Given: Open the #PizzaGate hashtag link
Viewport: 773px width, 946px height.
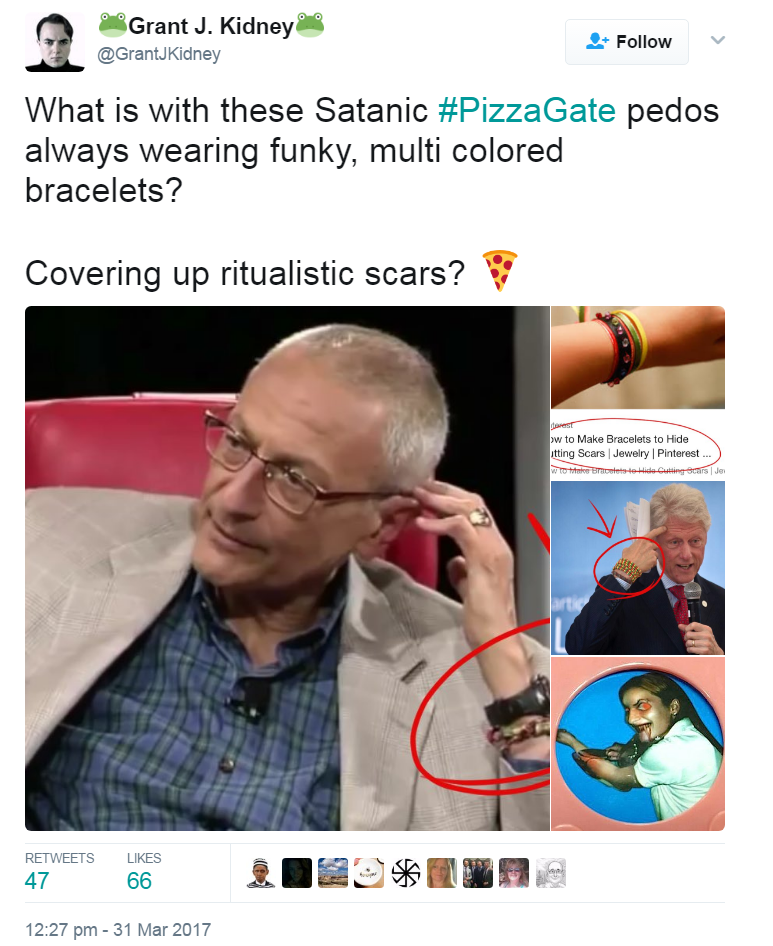Looking at the screenshot, I should (527, 110).
